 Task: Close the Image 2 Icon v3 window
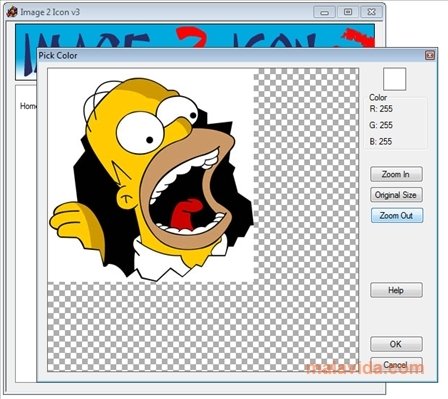point(371,12)
